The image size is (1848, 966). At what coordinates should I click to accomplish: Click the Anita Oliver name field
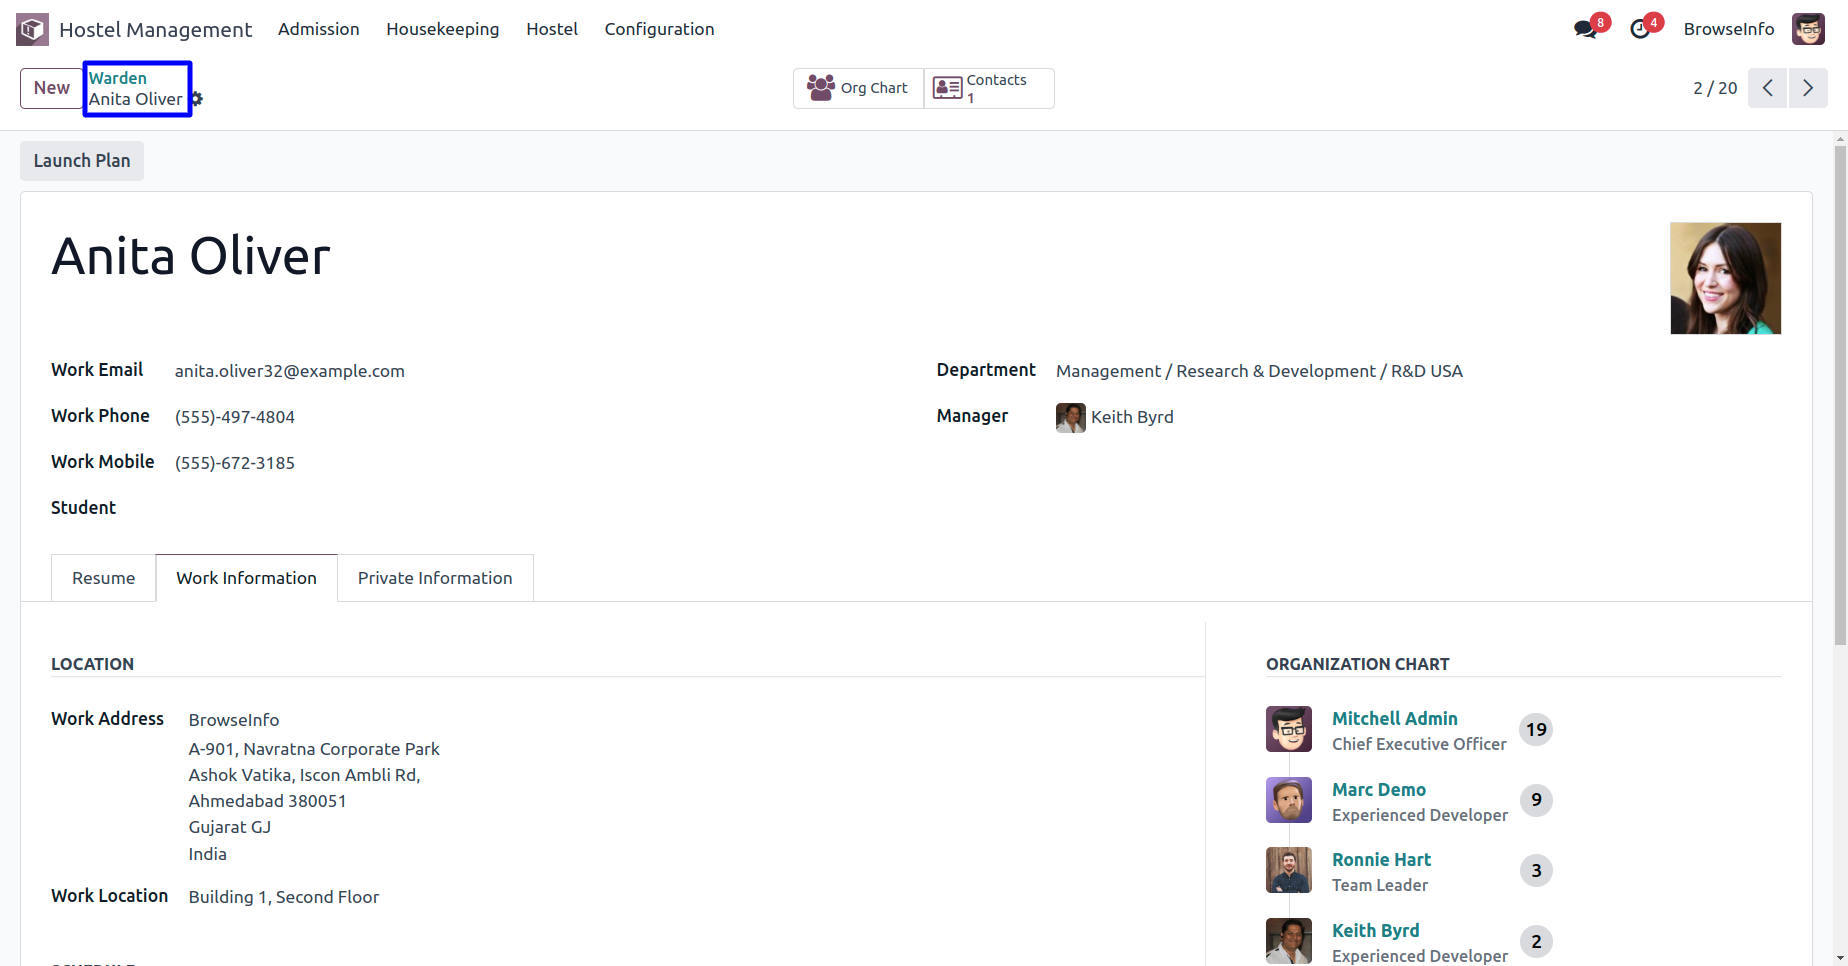pos(191,256)
